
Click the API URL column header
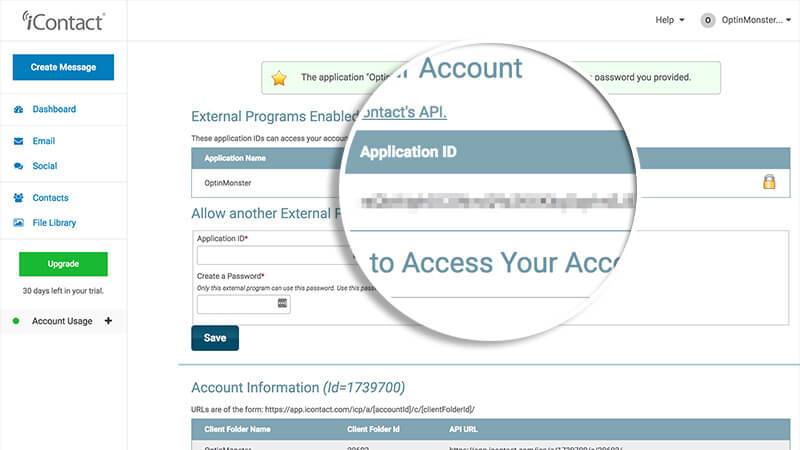(x=463, y=429)
